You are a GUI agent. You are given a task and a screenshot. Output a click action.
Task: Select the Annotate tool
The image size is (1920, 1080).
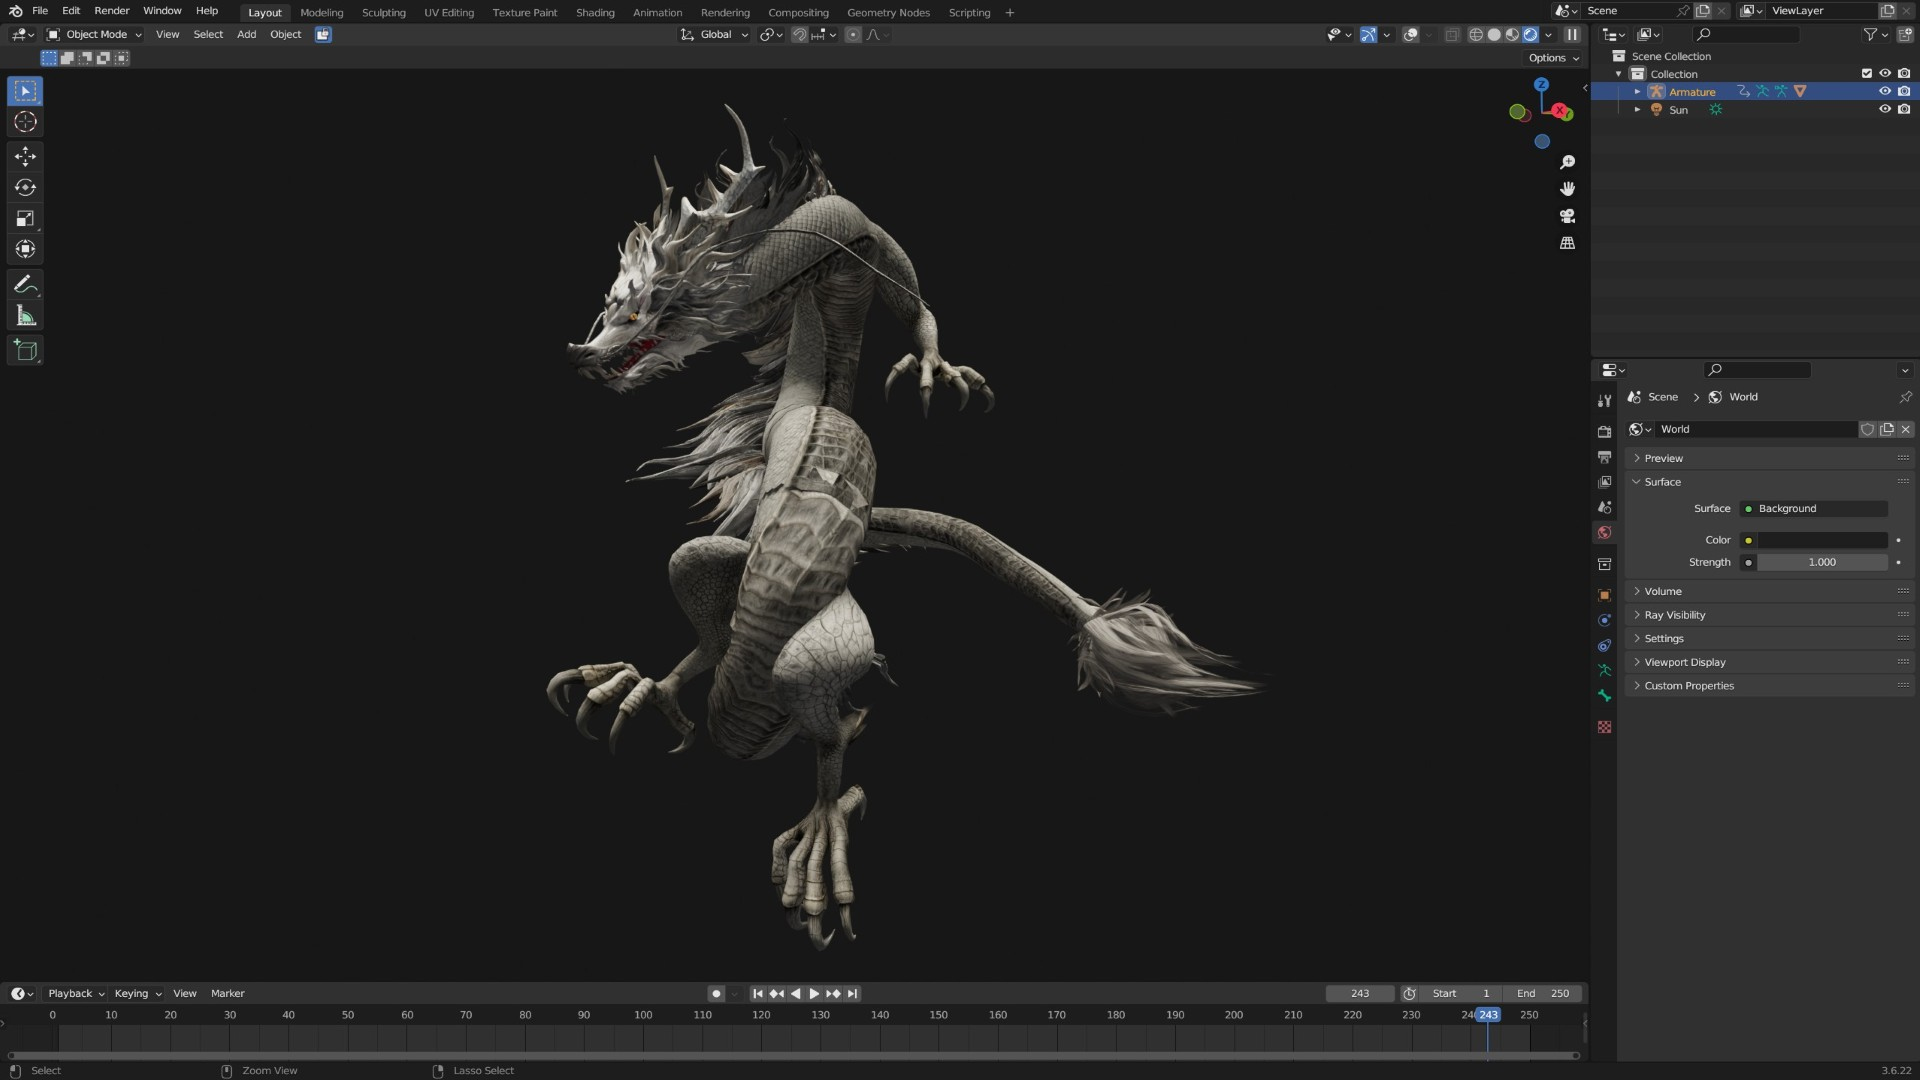coord(25,285)
